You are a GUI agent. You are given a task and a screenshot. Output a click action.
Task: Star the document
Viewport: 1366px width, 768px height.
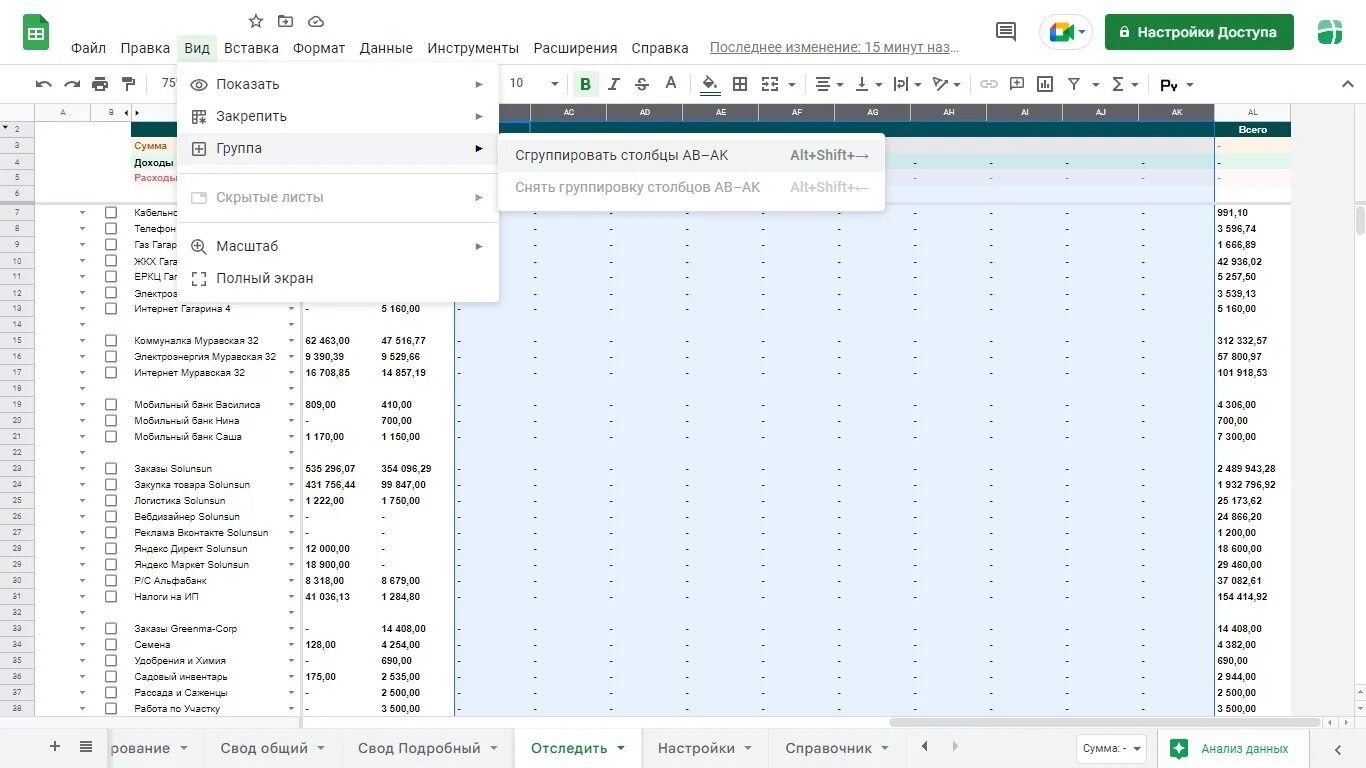click(256, 21)
